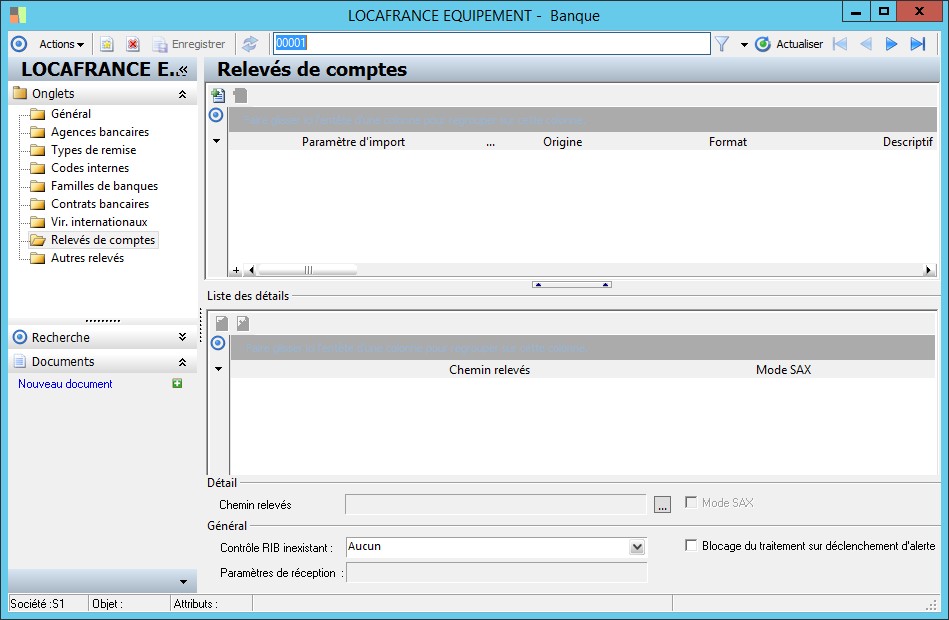Click the Descriptif column header

coord(907,142)
